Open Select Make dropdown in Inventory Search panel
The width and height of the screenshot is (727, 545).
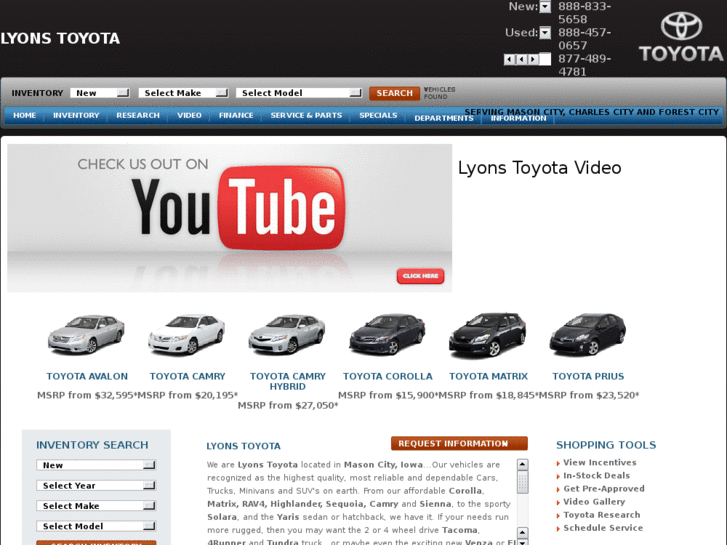tap(96, 506)
